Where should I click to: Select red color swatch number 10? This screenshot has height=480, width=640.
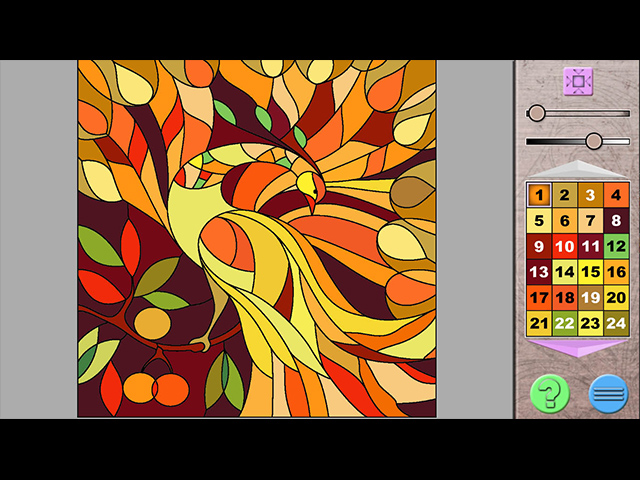565,247
